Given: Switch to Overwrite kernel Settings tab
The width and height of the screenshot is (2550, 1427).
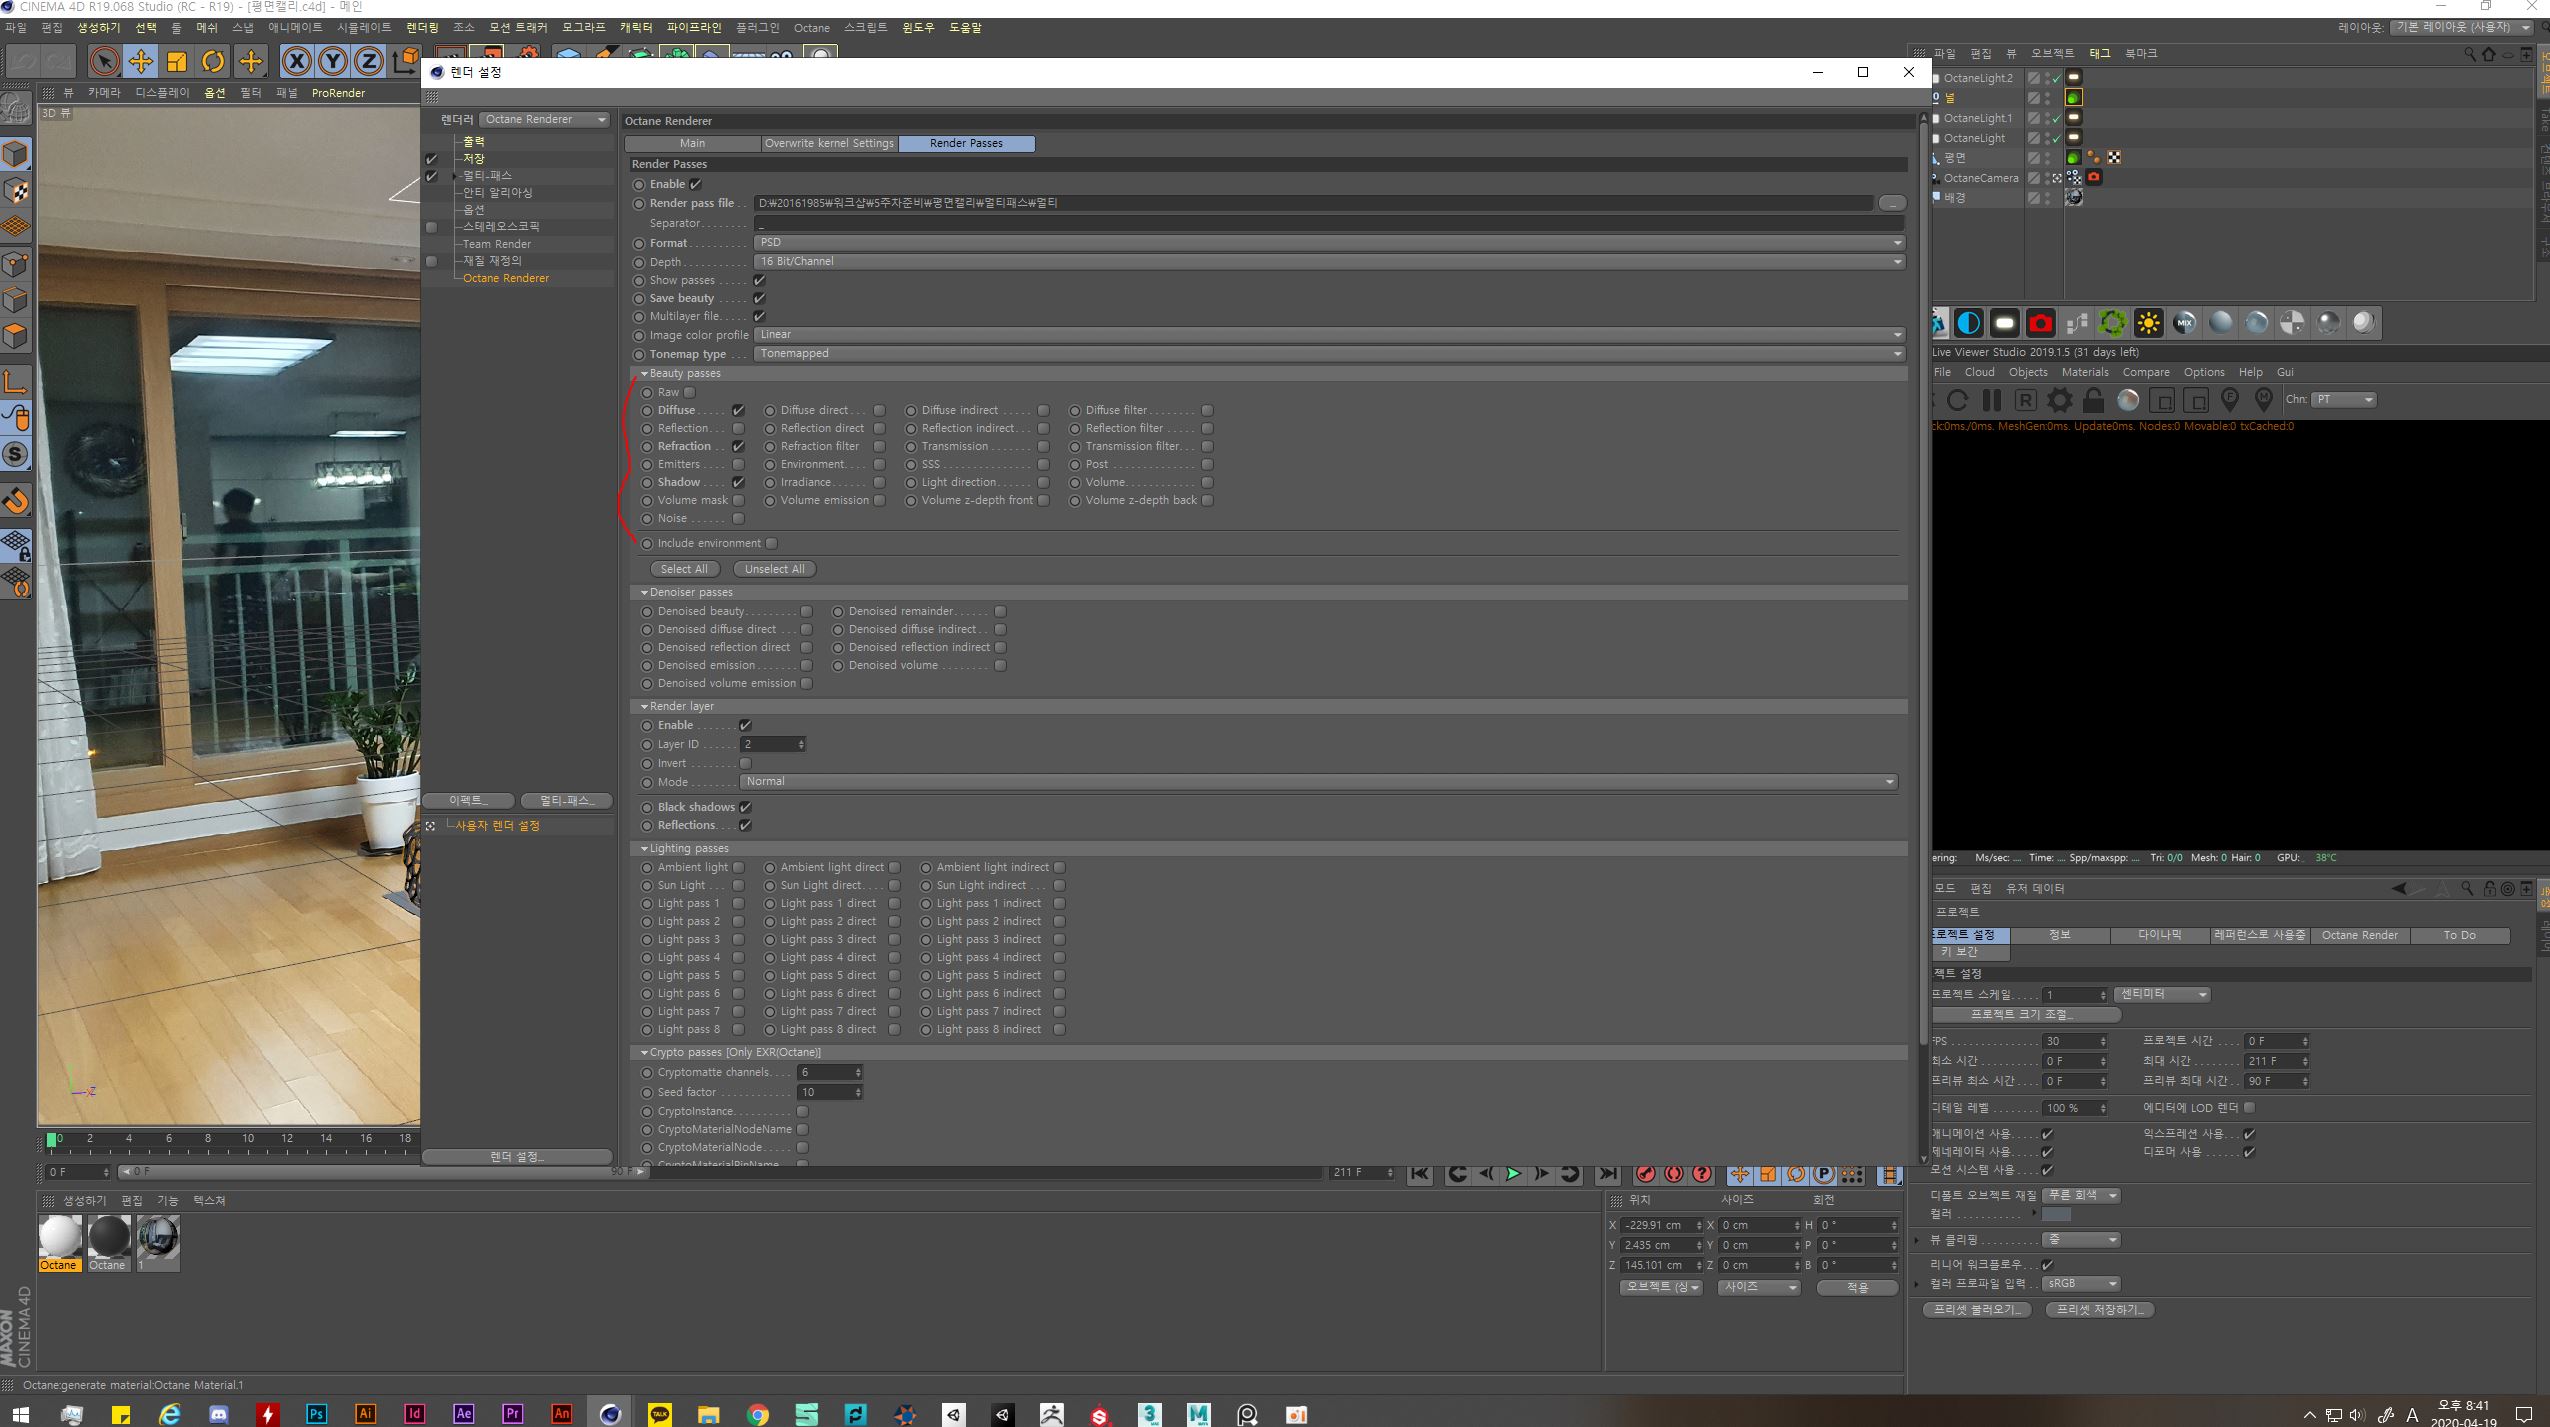Looking at the screenshot, I should tap(829, 143).
